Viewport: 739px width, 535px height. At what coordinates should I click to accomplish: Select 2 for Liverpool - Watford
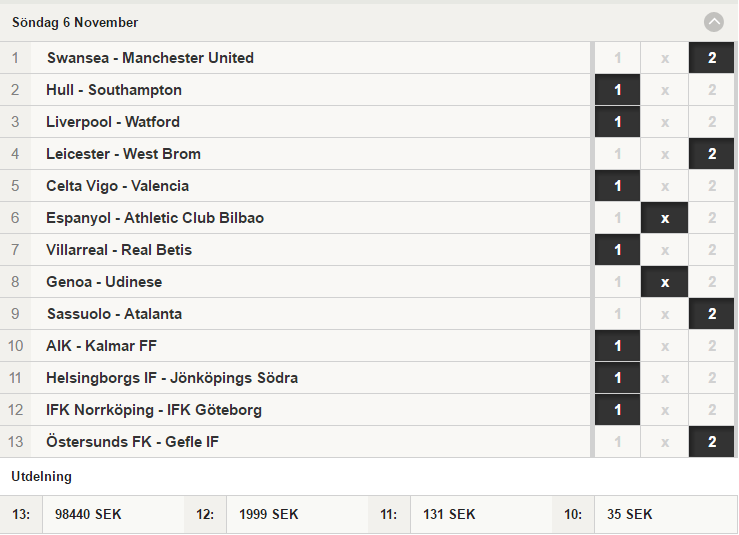tap(712, 122)
